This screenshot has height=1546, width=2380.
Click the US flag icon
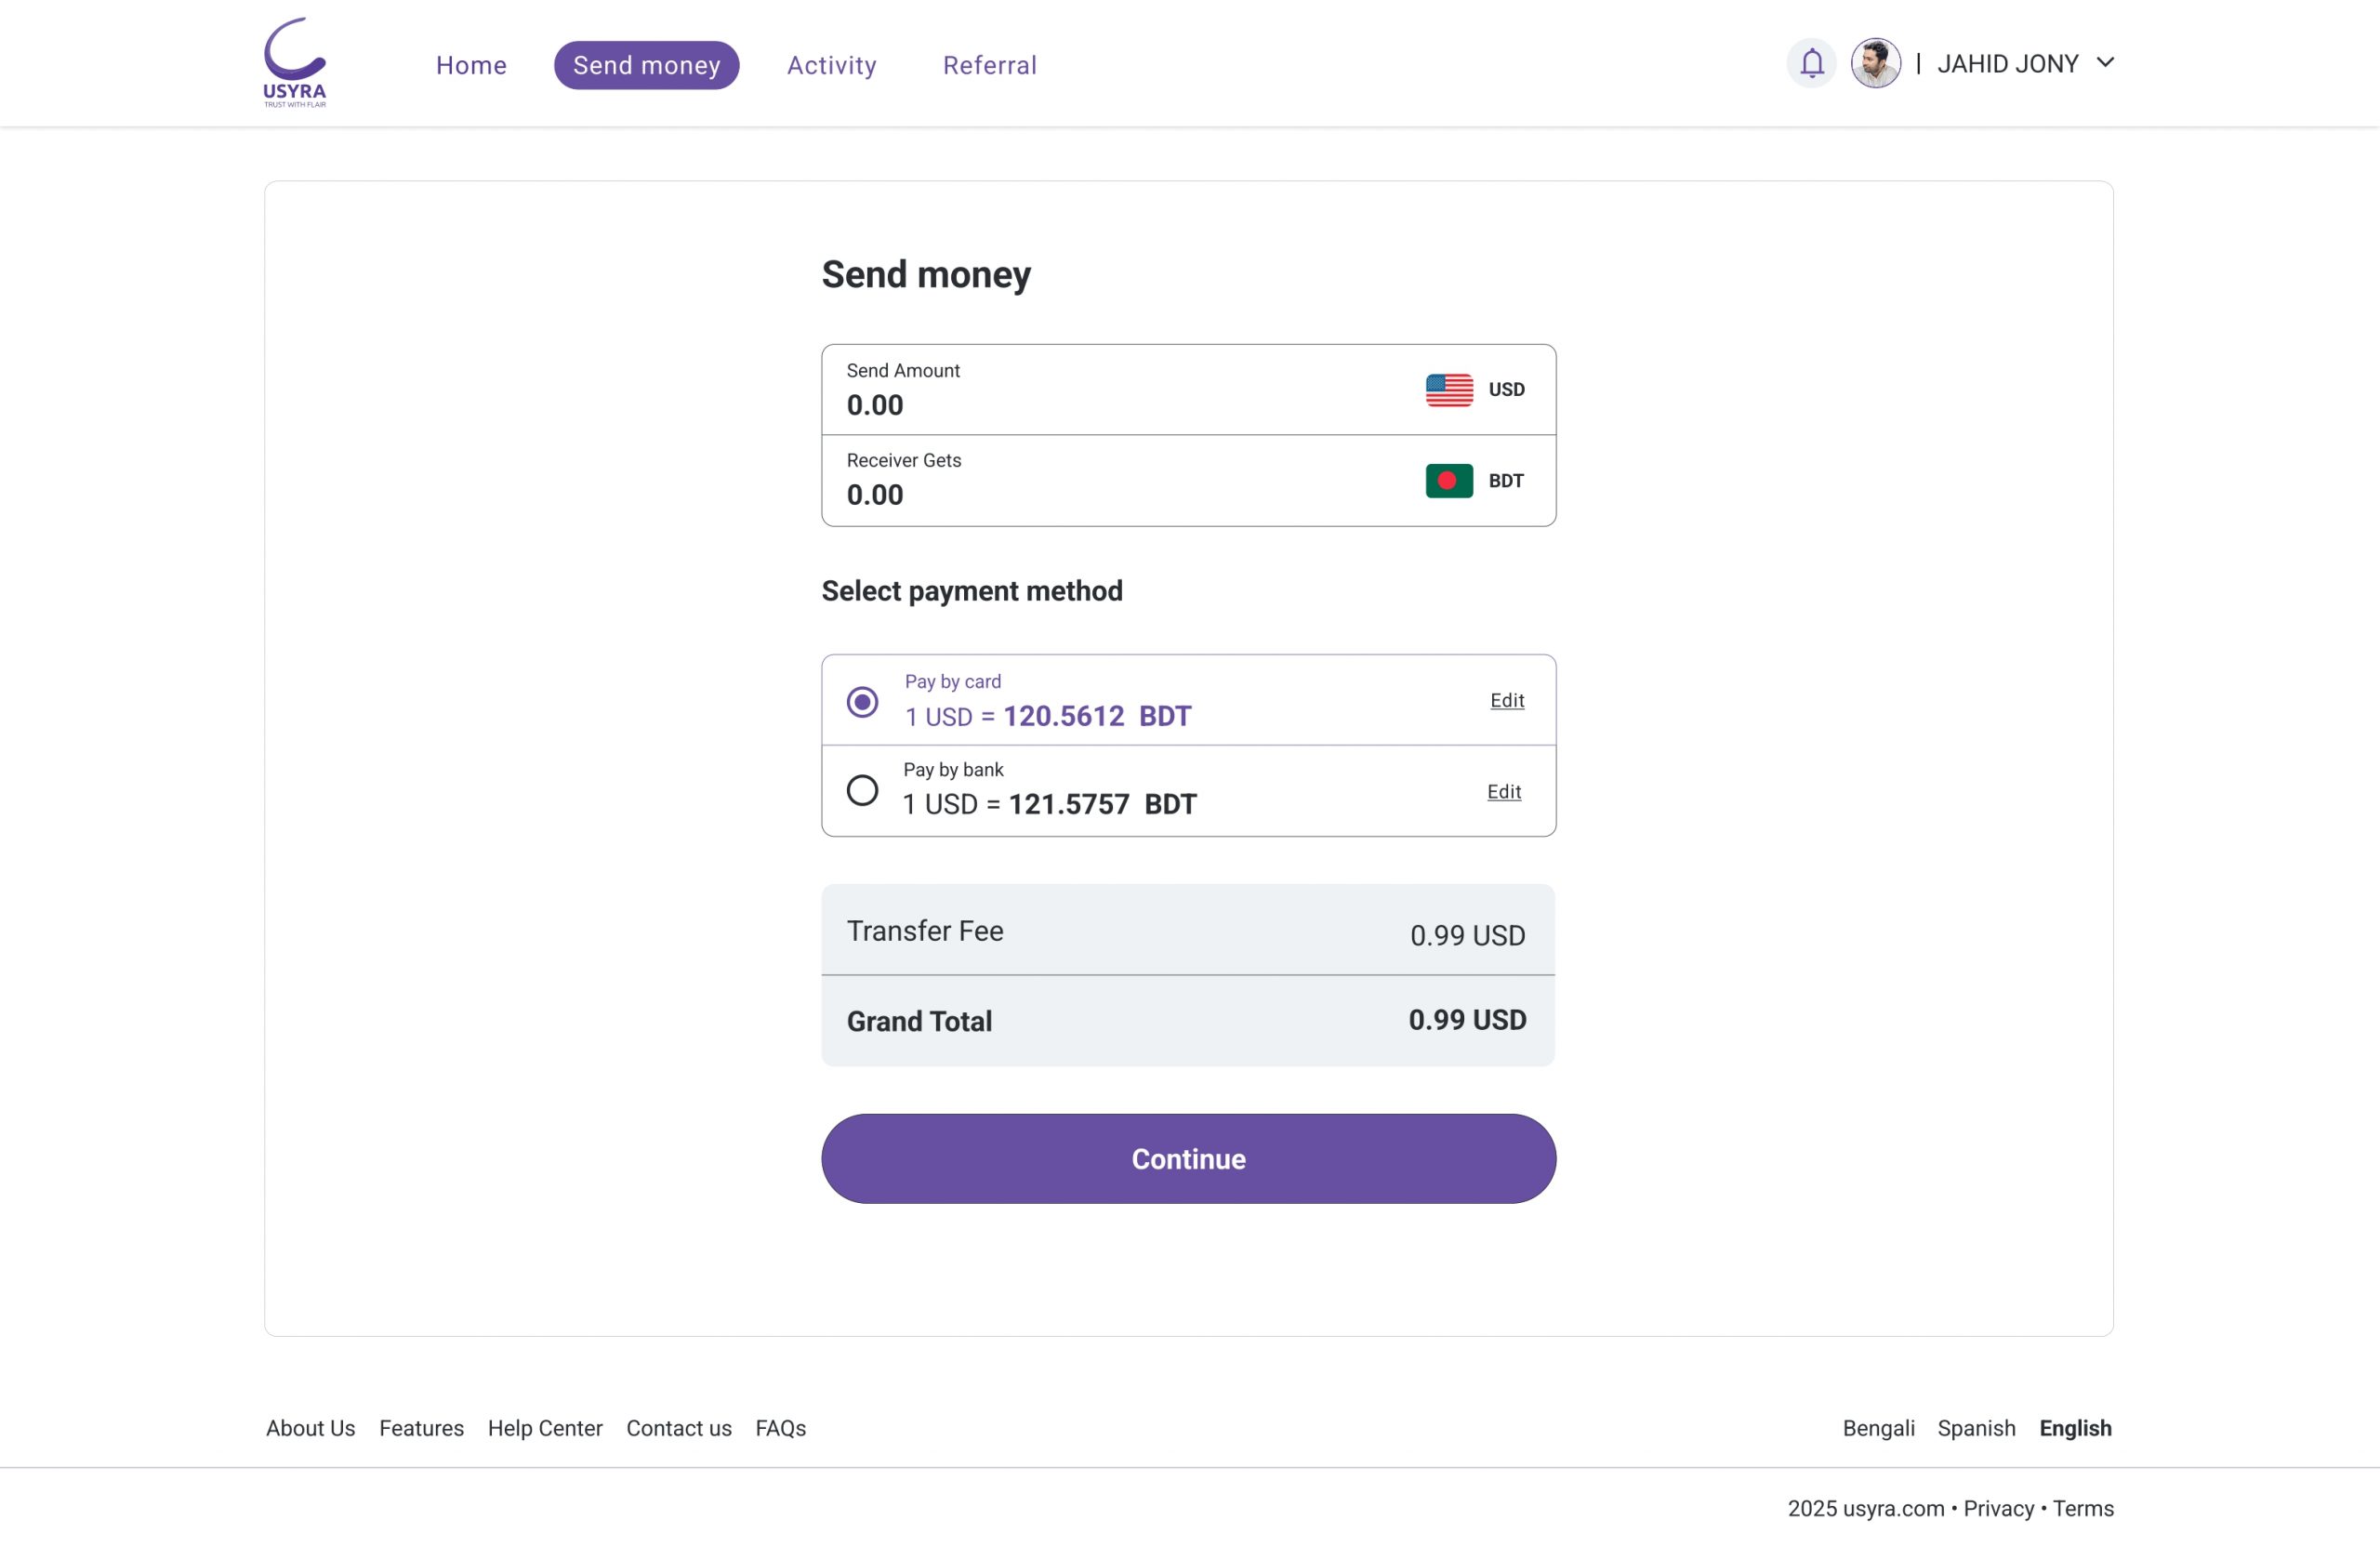[x=1448, y=390]
